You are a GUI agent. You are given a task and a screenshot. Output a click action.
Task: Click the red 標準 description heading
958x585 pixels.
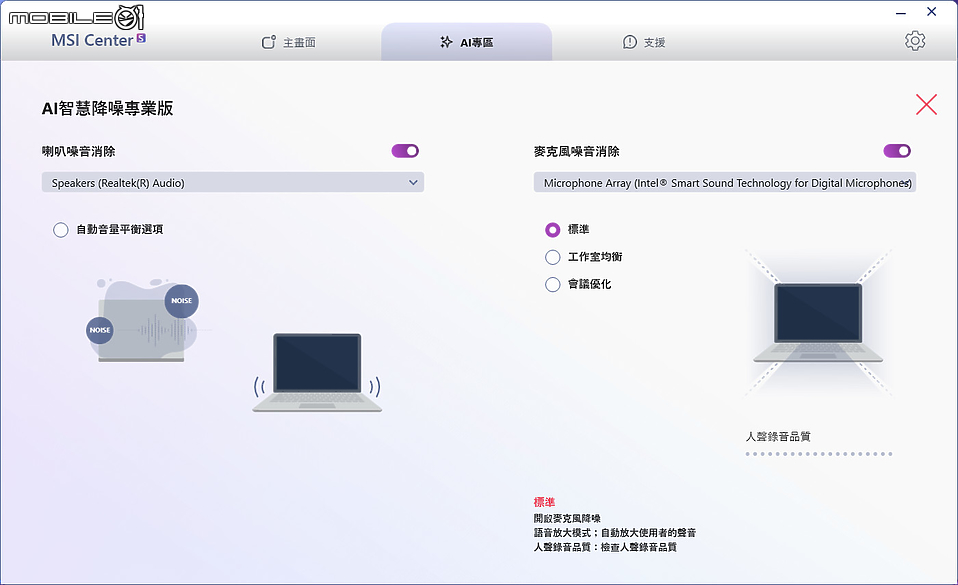pyautogui.click(x=544, y=502)
